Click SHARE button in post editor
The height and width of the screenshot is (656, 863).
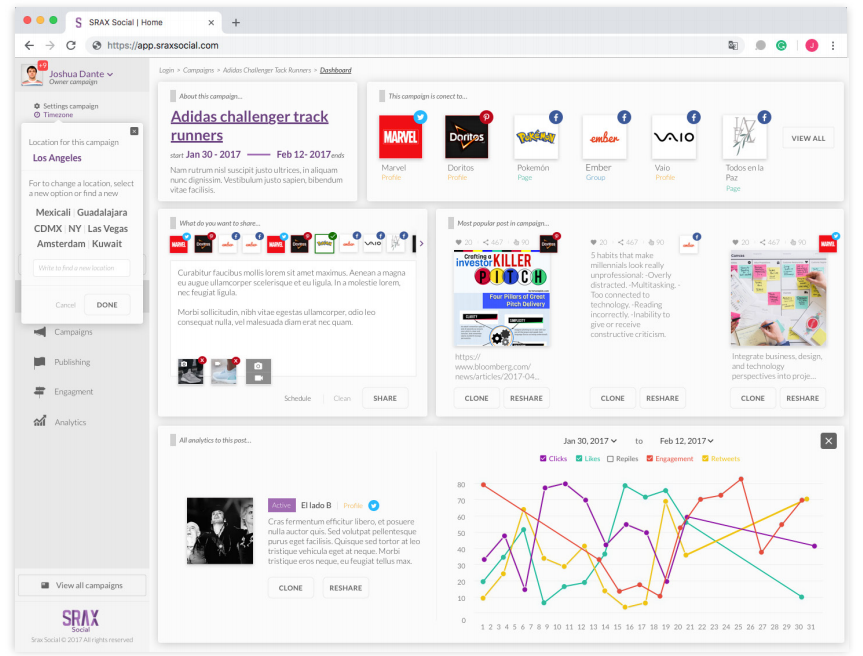pos(385,398)
